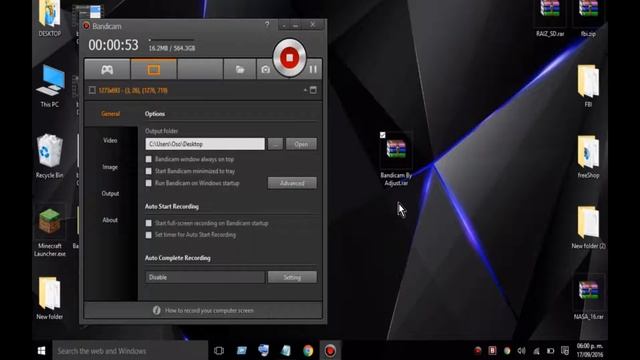Open the About tab
This screenshot has width=640, height=360.
click(110, 220)
